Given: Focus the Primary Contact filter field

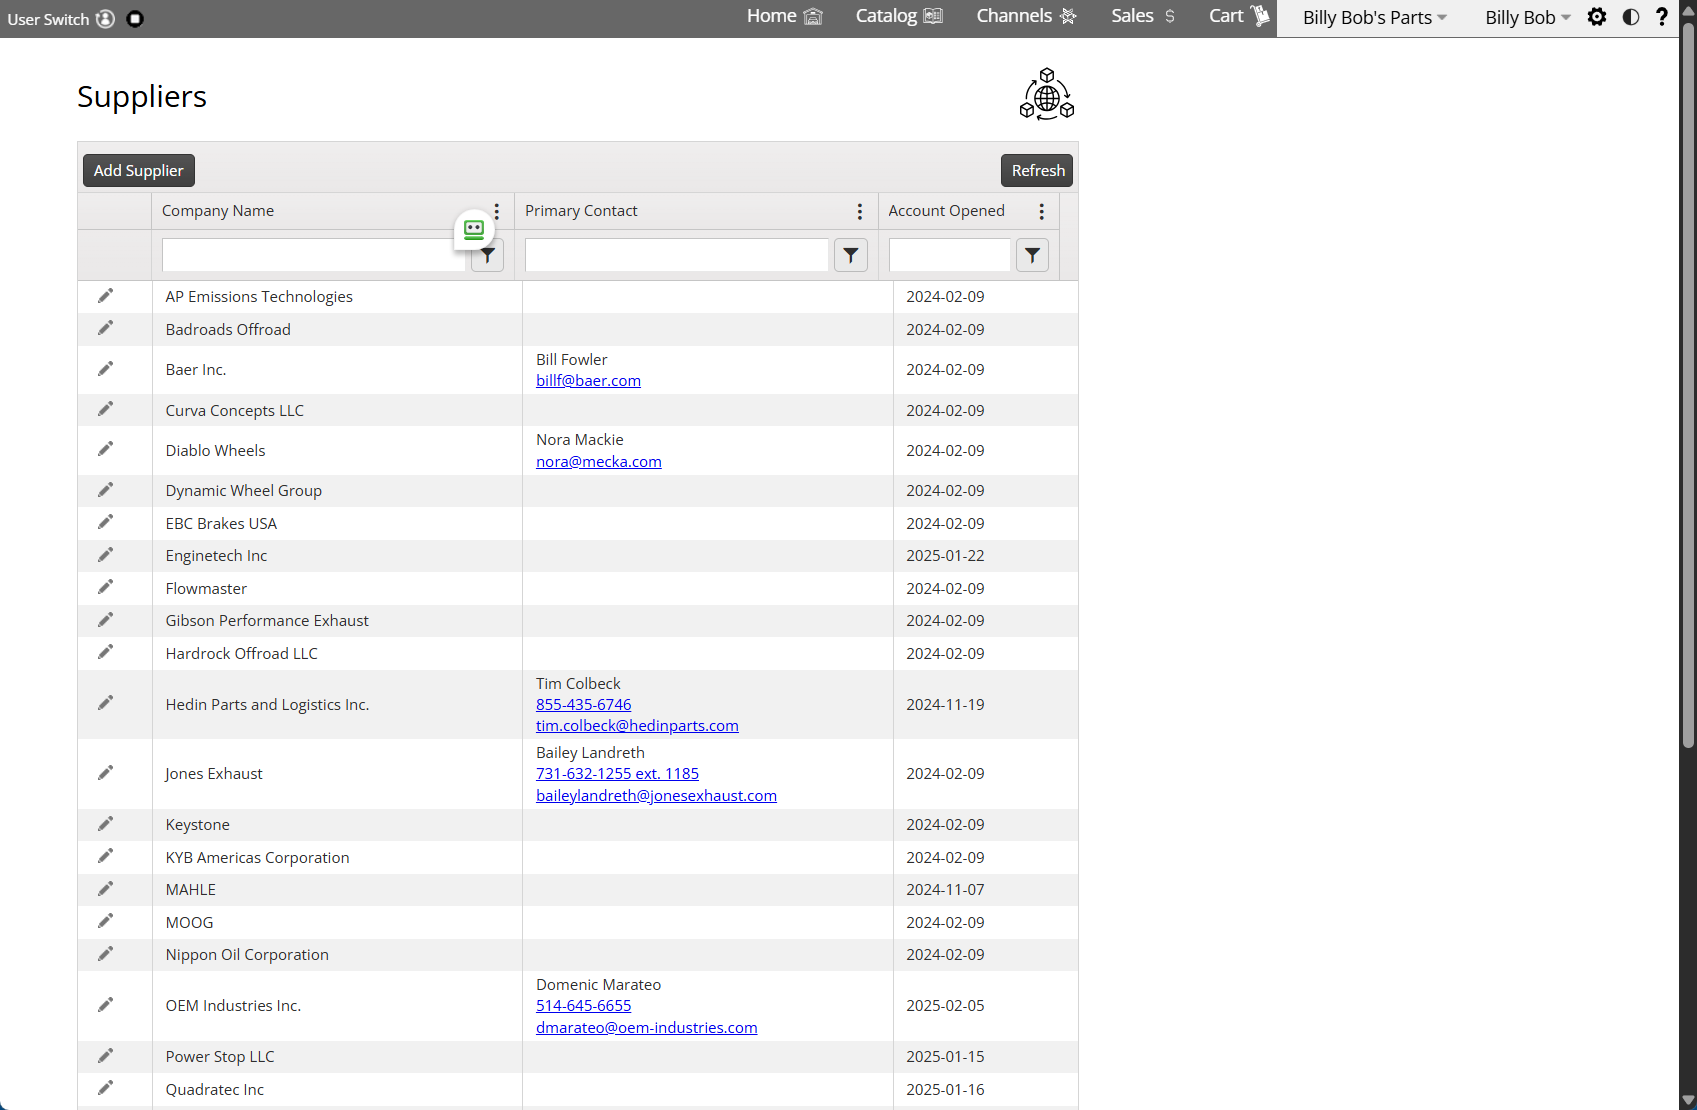Looking at the screenshot, I should (677, 255).
